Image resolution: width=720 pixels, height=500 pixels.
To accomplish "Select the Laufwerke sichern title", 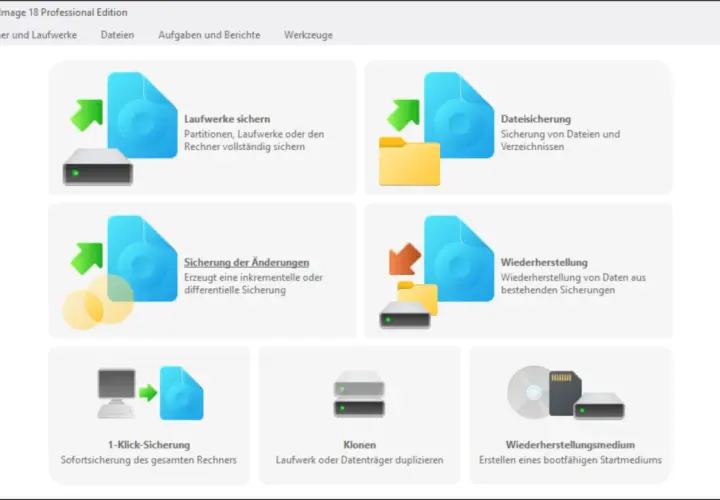I will [227, 119].
